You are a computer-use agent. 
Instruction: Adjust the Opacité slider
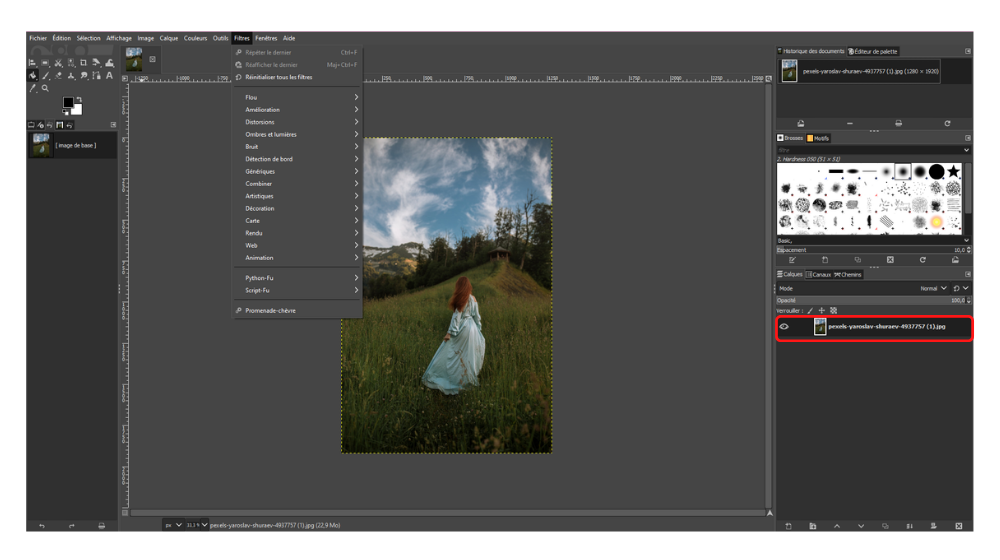874,300
